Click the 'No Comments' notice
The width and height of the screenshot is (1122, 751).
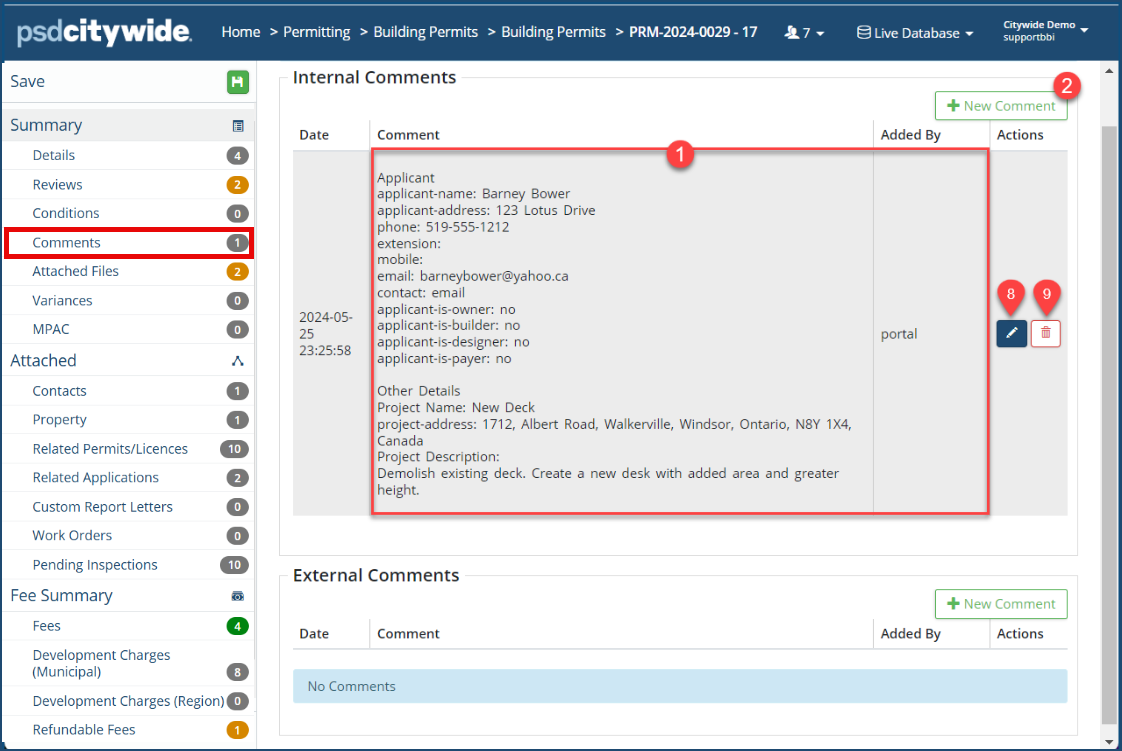(x=680, y=686)
